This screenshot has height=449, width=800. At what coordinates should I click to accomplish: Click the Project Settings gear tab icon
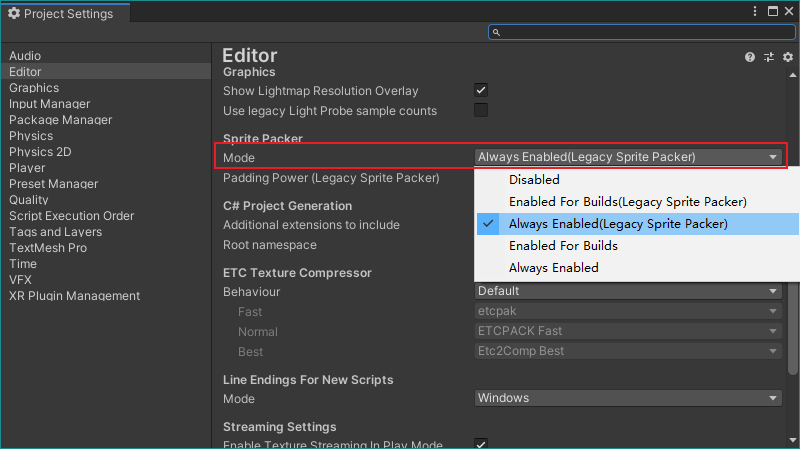pos(14,14)
